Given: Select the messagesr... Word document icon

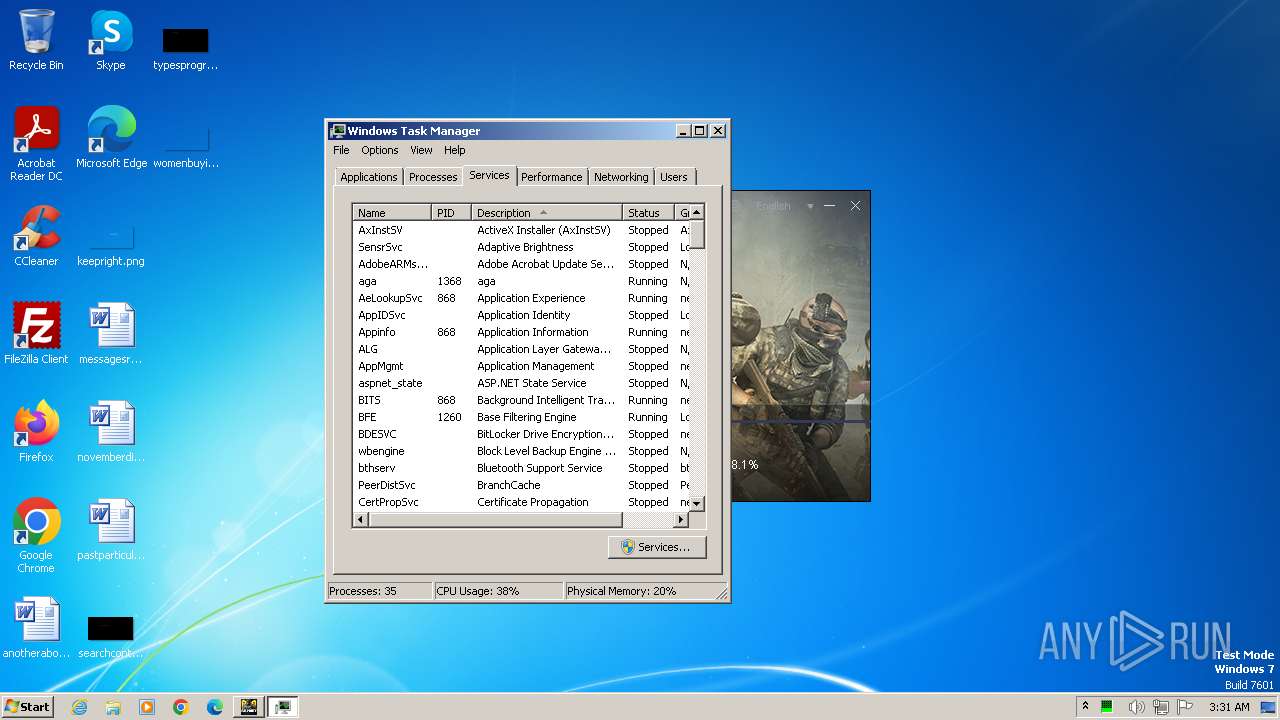Looking at the screenshot, I should [110, 334].
